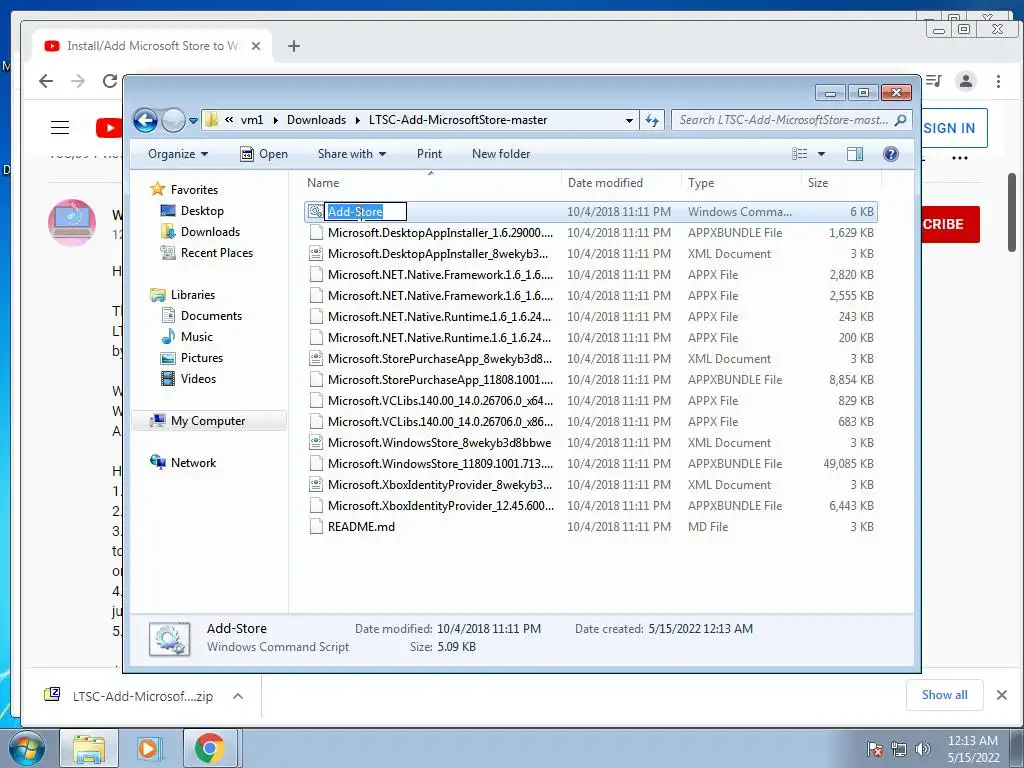Viewport: 1024px width, 768px height.
Task: Expand the address bar history dropdown
Action: [629, 121]
